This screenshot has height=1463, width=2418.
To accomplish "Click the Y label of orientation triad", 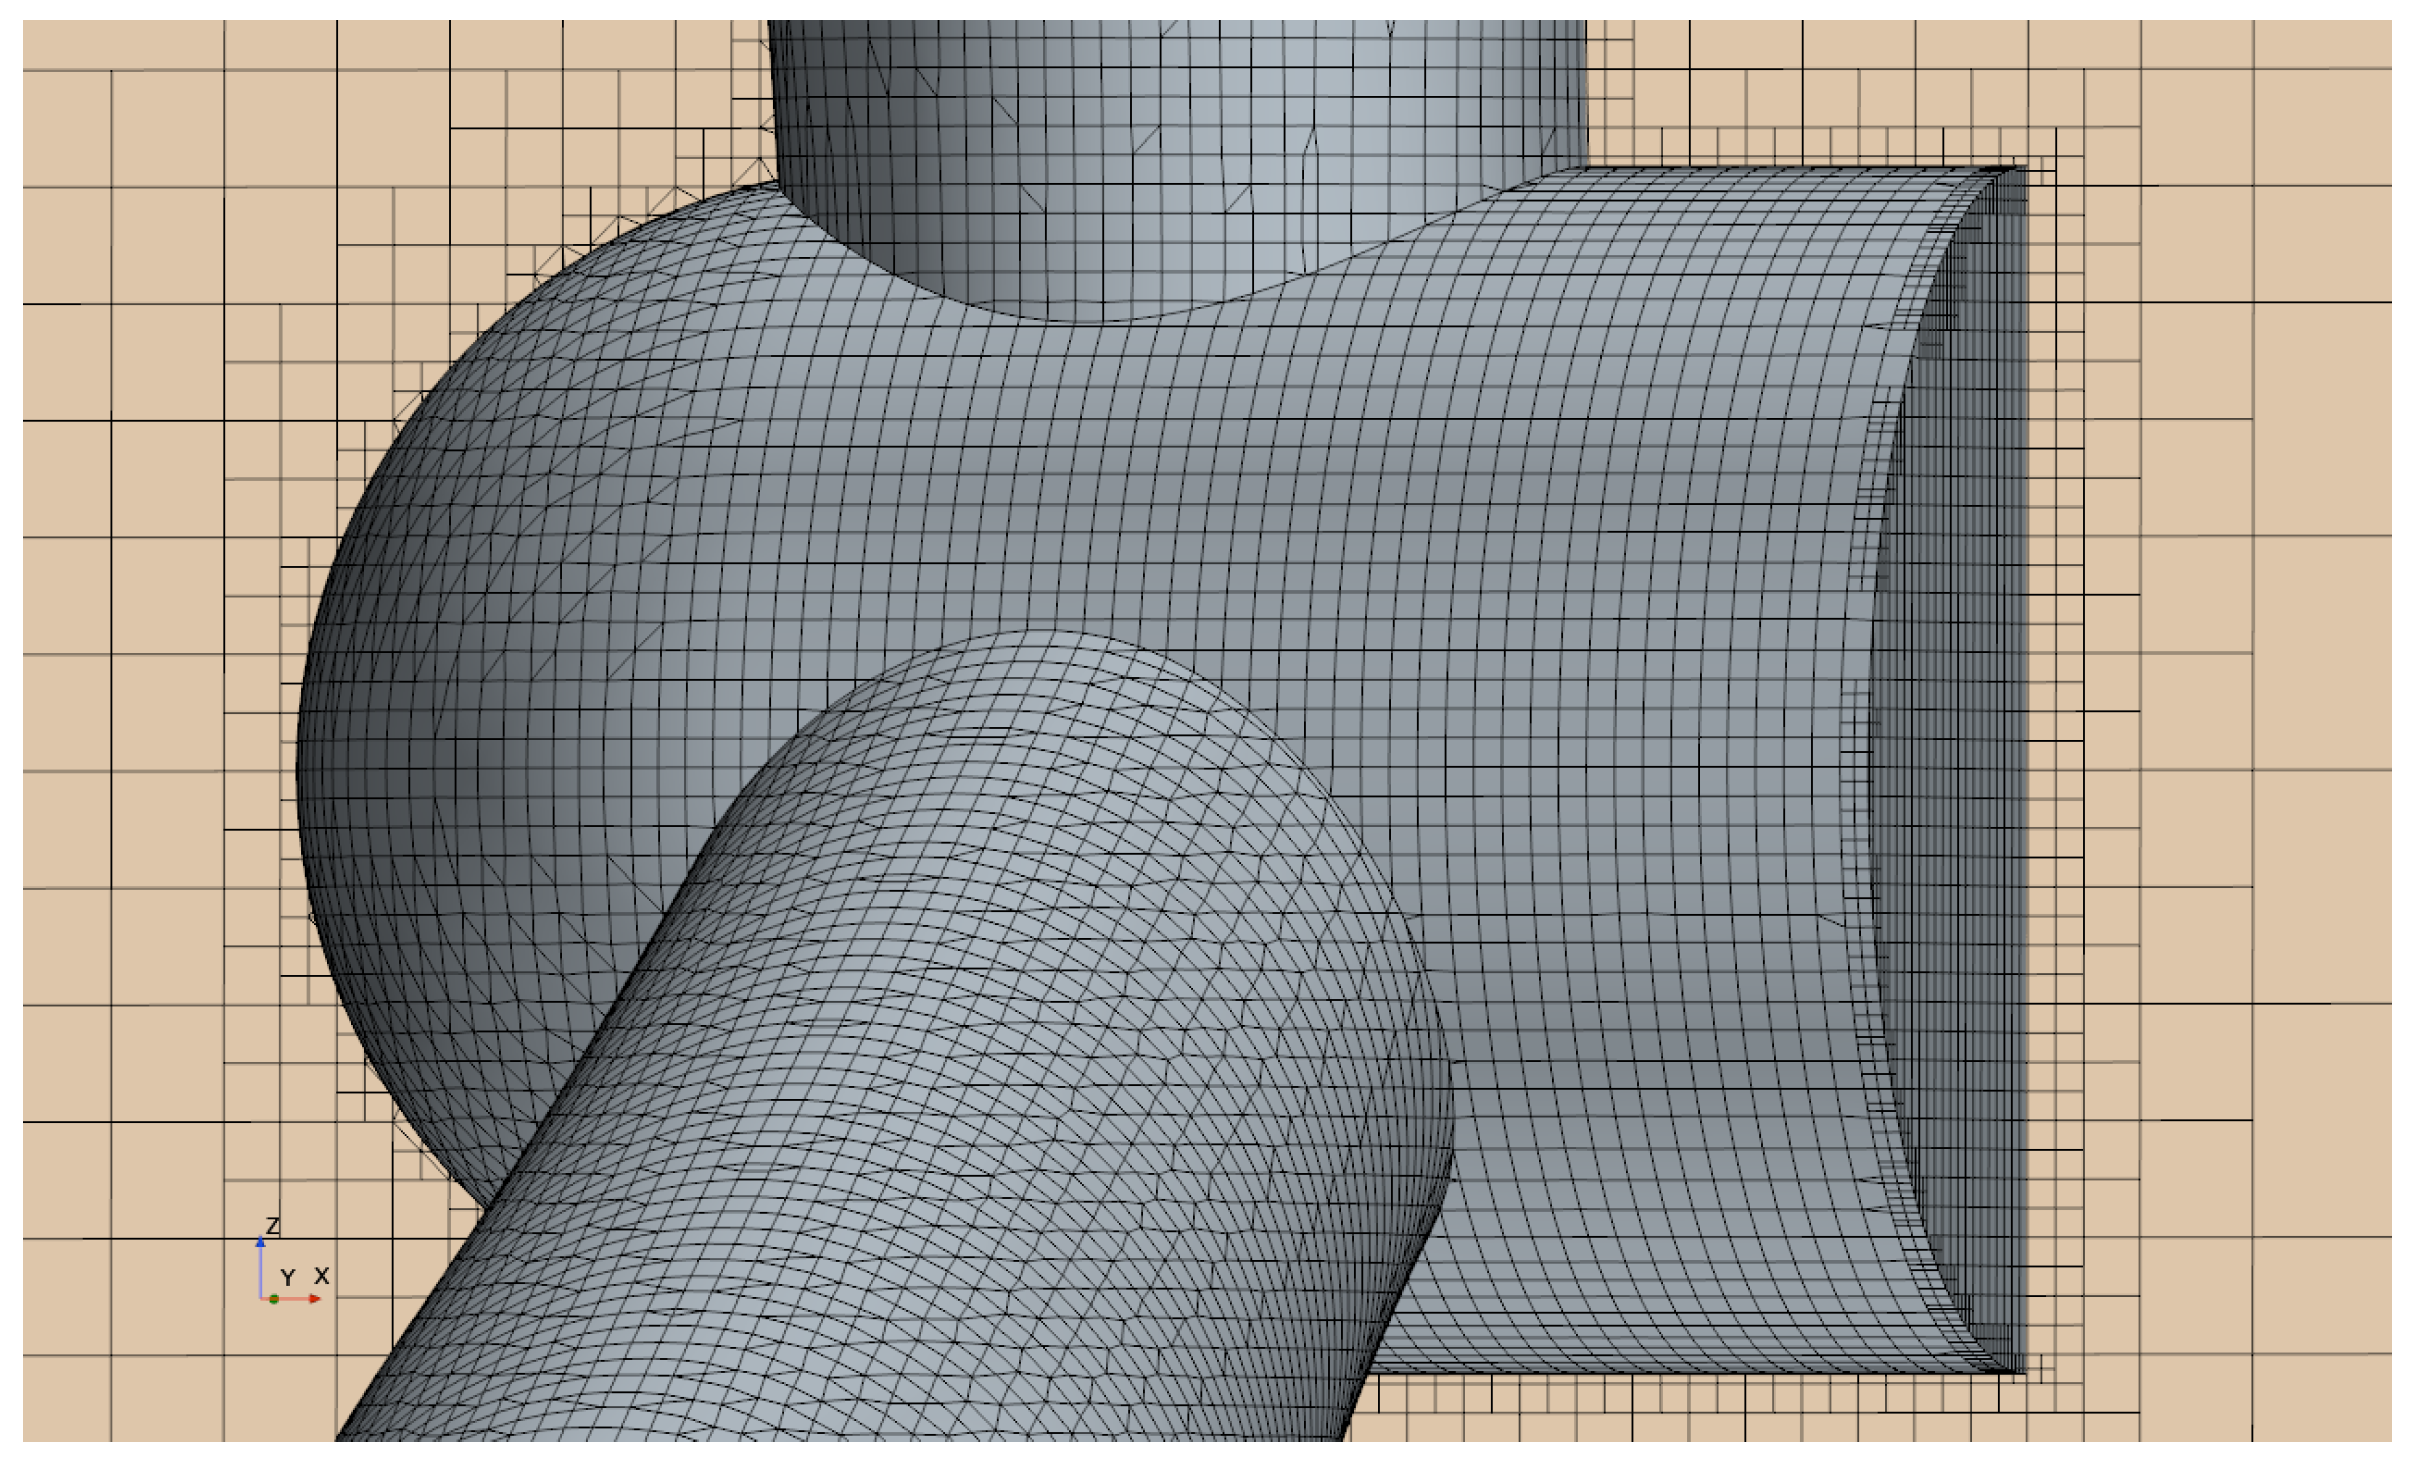I will (x=288, y=1278).
